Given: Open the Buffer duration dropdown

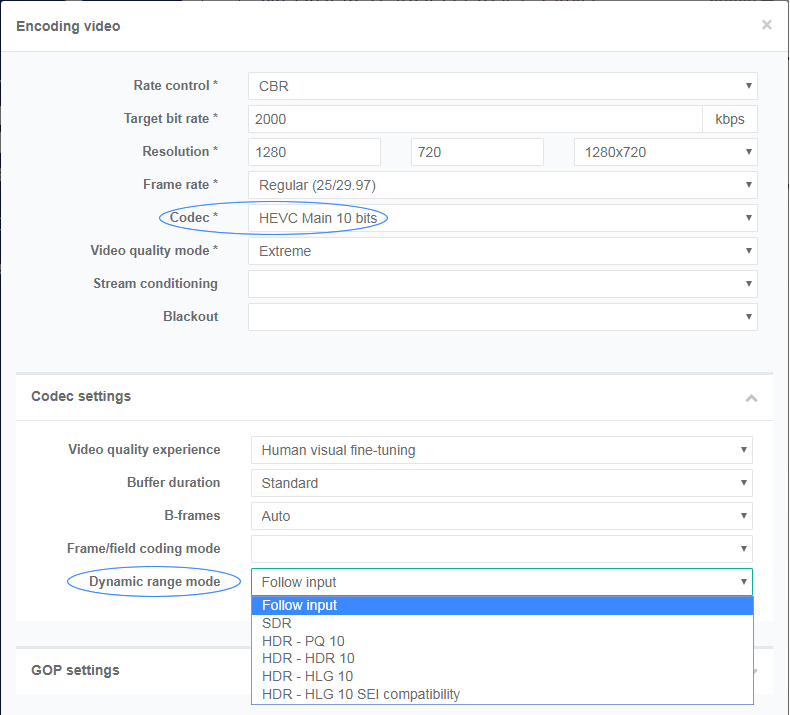Looking at the screenshot, I should click(x=501, y=483).
